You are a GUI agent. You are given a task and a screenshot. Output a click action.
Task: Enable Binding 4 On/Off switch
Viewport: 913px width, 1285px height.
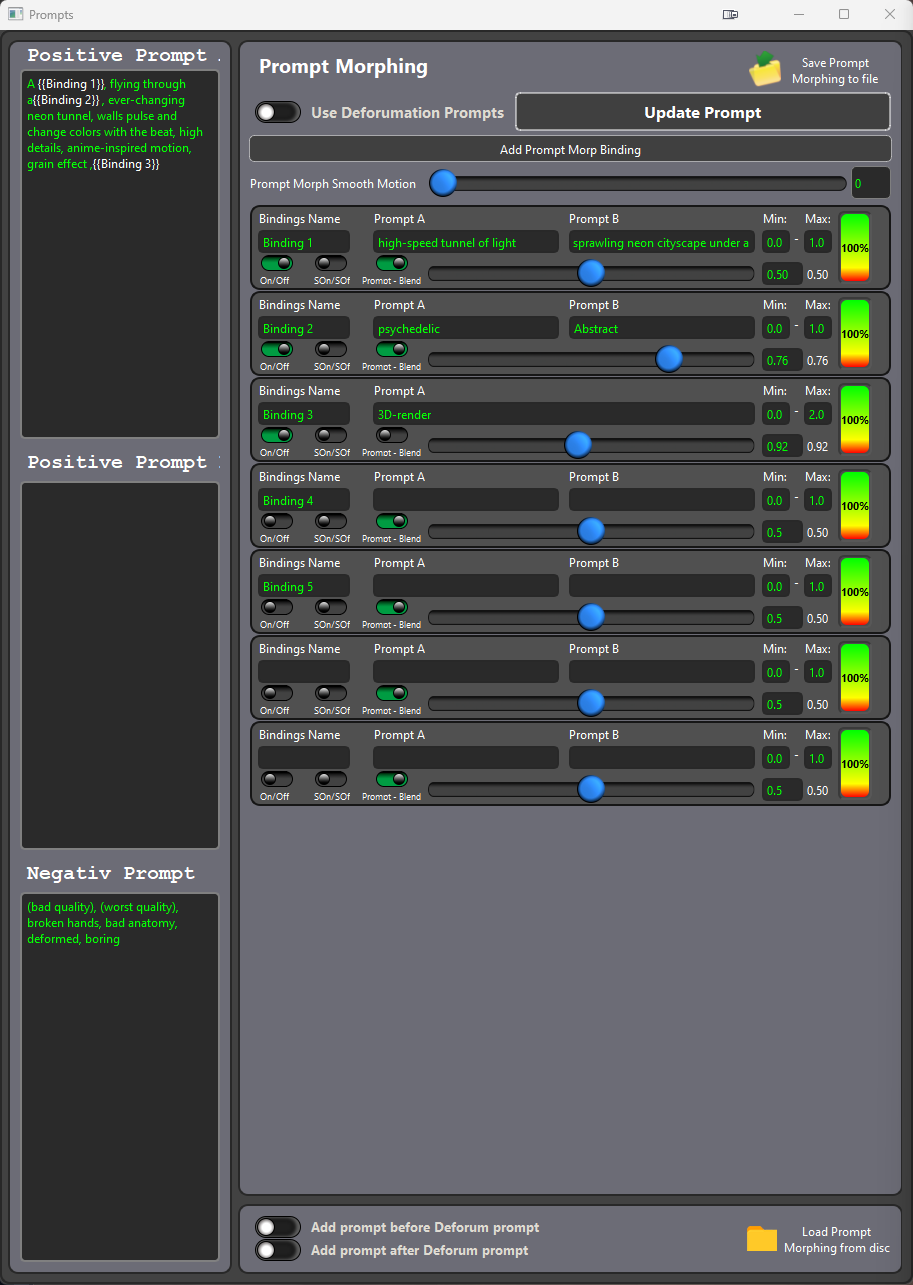(277, 521)
